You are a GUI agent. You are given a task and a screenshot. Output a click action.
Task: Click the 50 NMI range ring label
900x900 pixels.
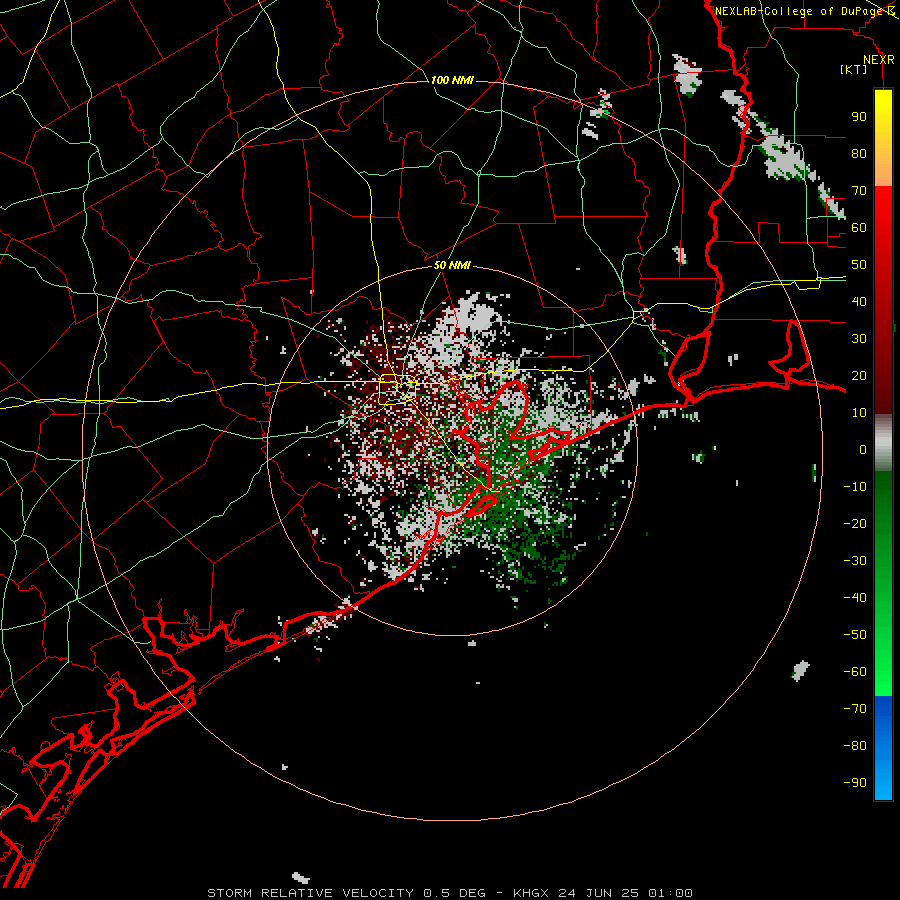452,265
